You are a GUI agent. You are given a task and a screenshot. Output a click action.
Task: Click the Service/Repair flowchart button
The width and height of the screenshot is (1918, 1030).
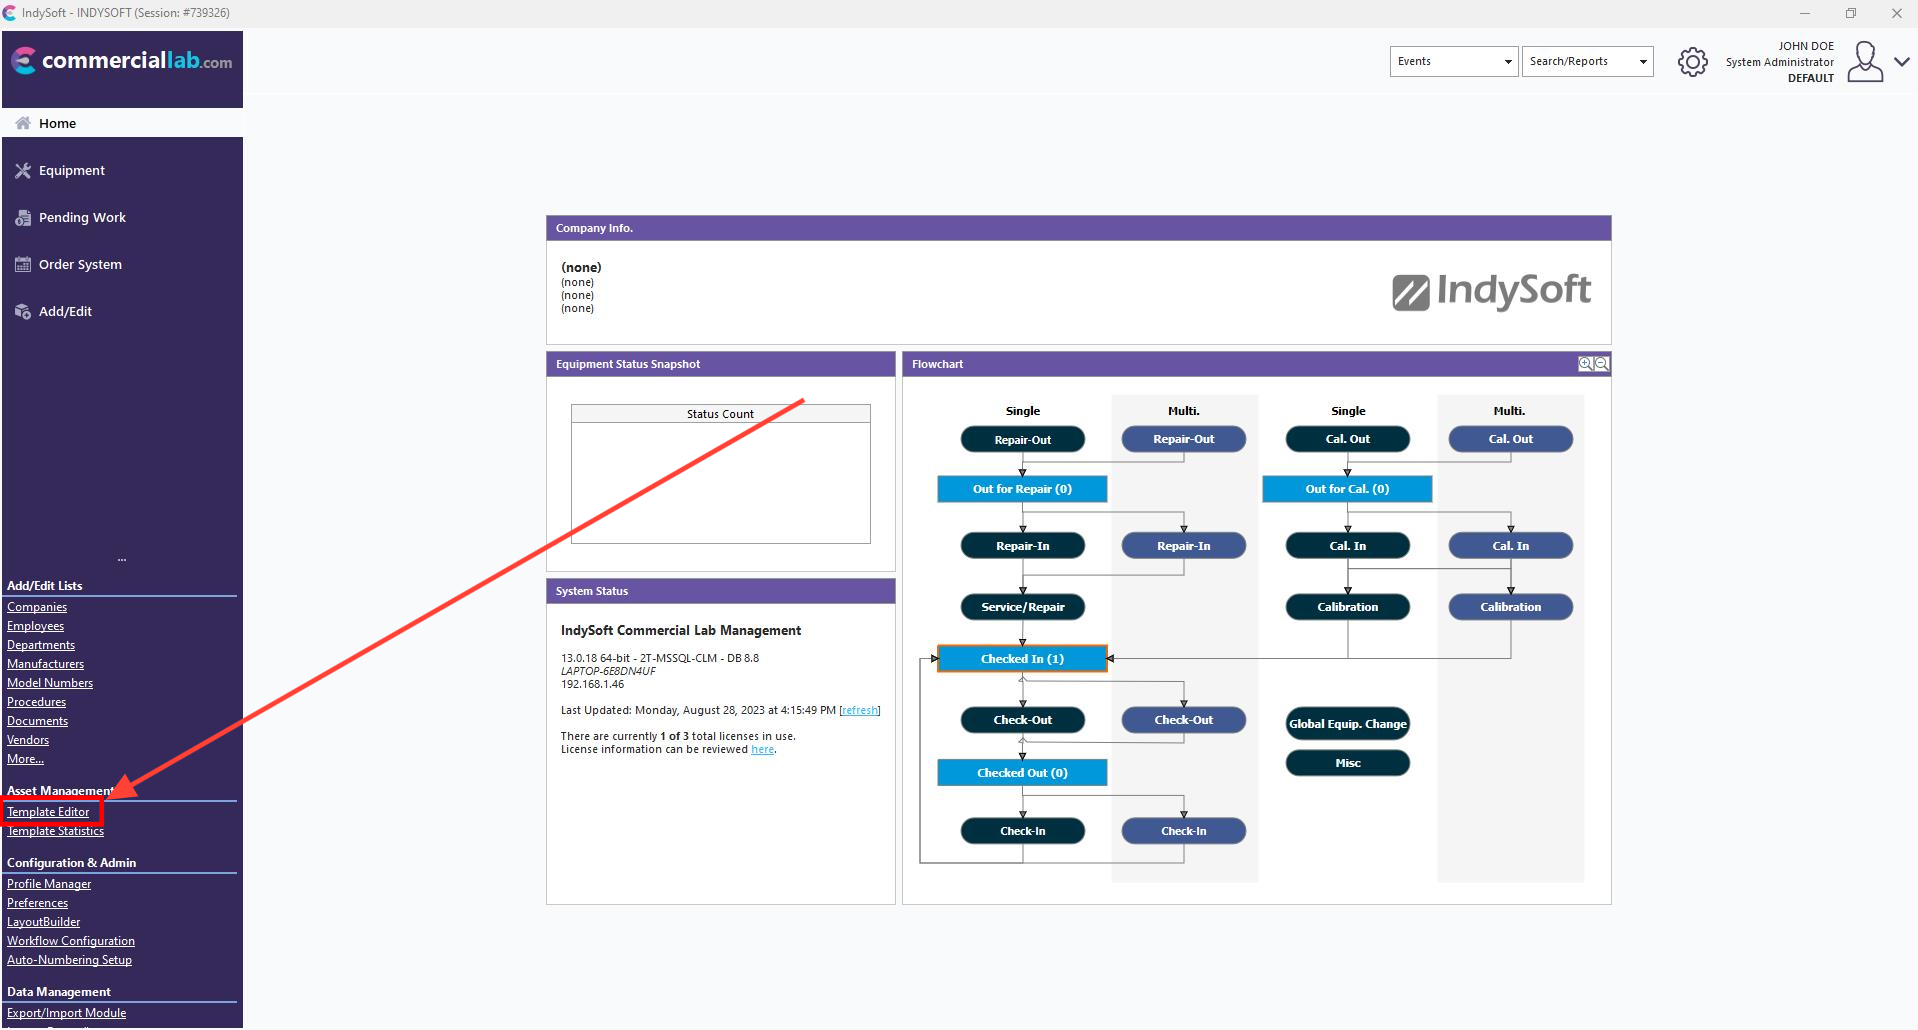point(1022,607)
